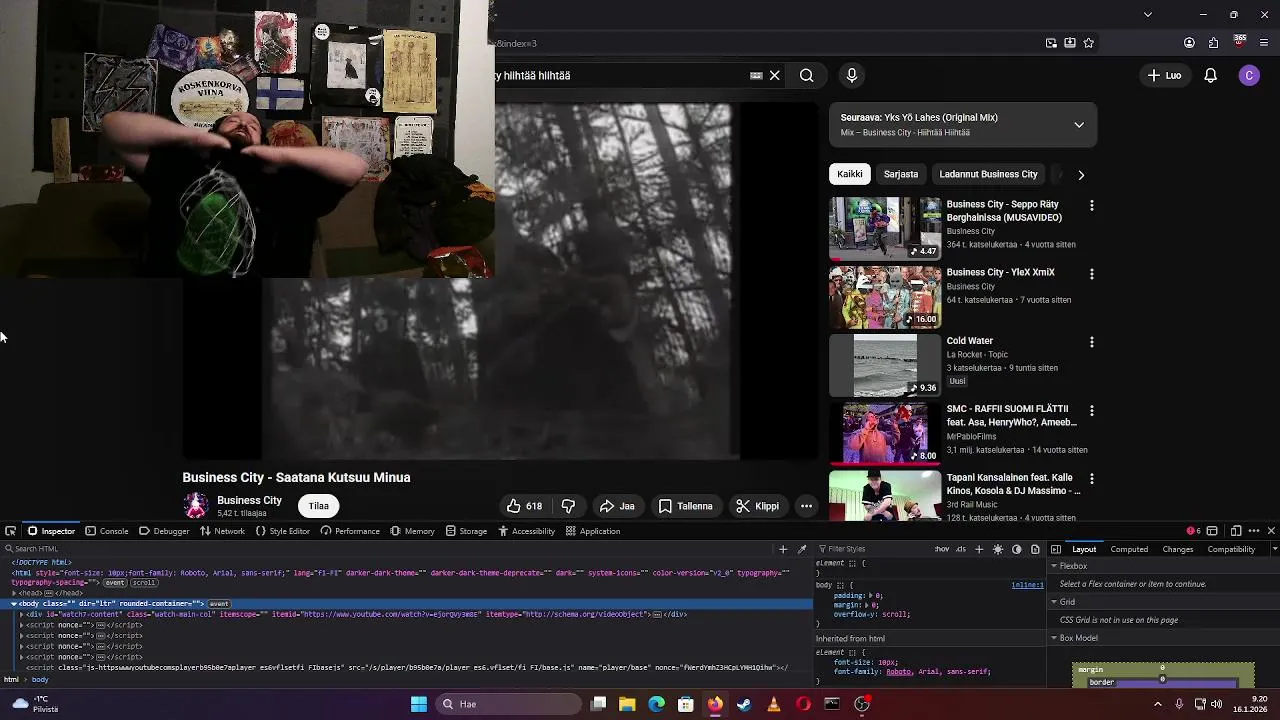The height and width of the screenshot is (720, 1280).
Task: Clear the YouTube search box with X
Action: click(x=774, y=75)
